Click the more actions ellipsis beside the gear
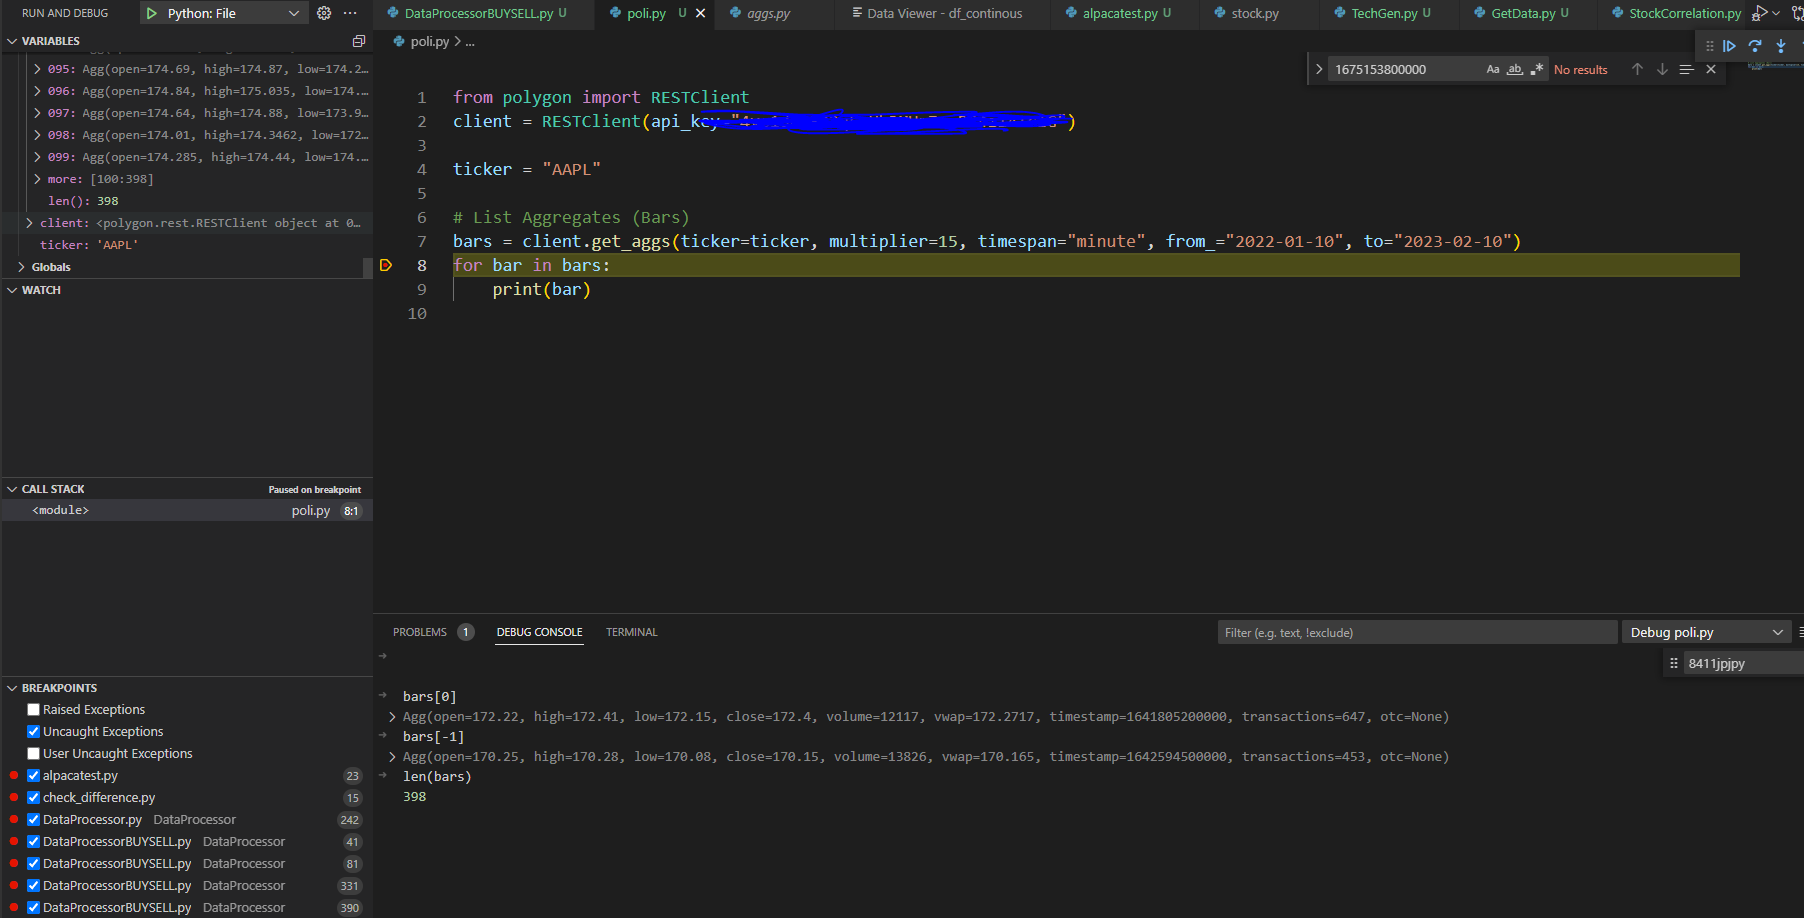 (349, 13)
